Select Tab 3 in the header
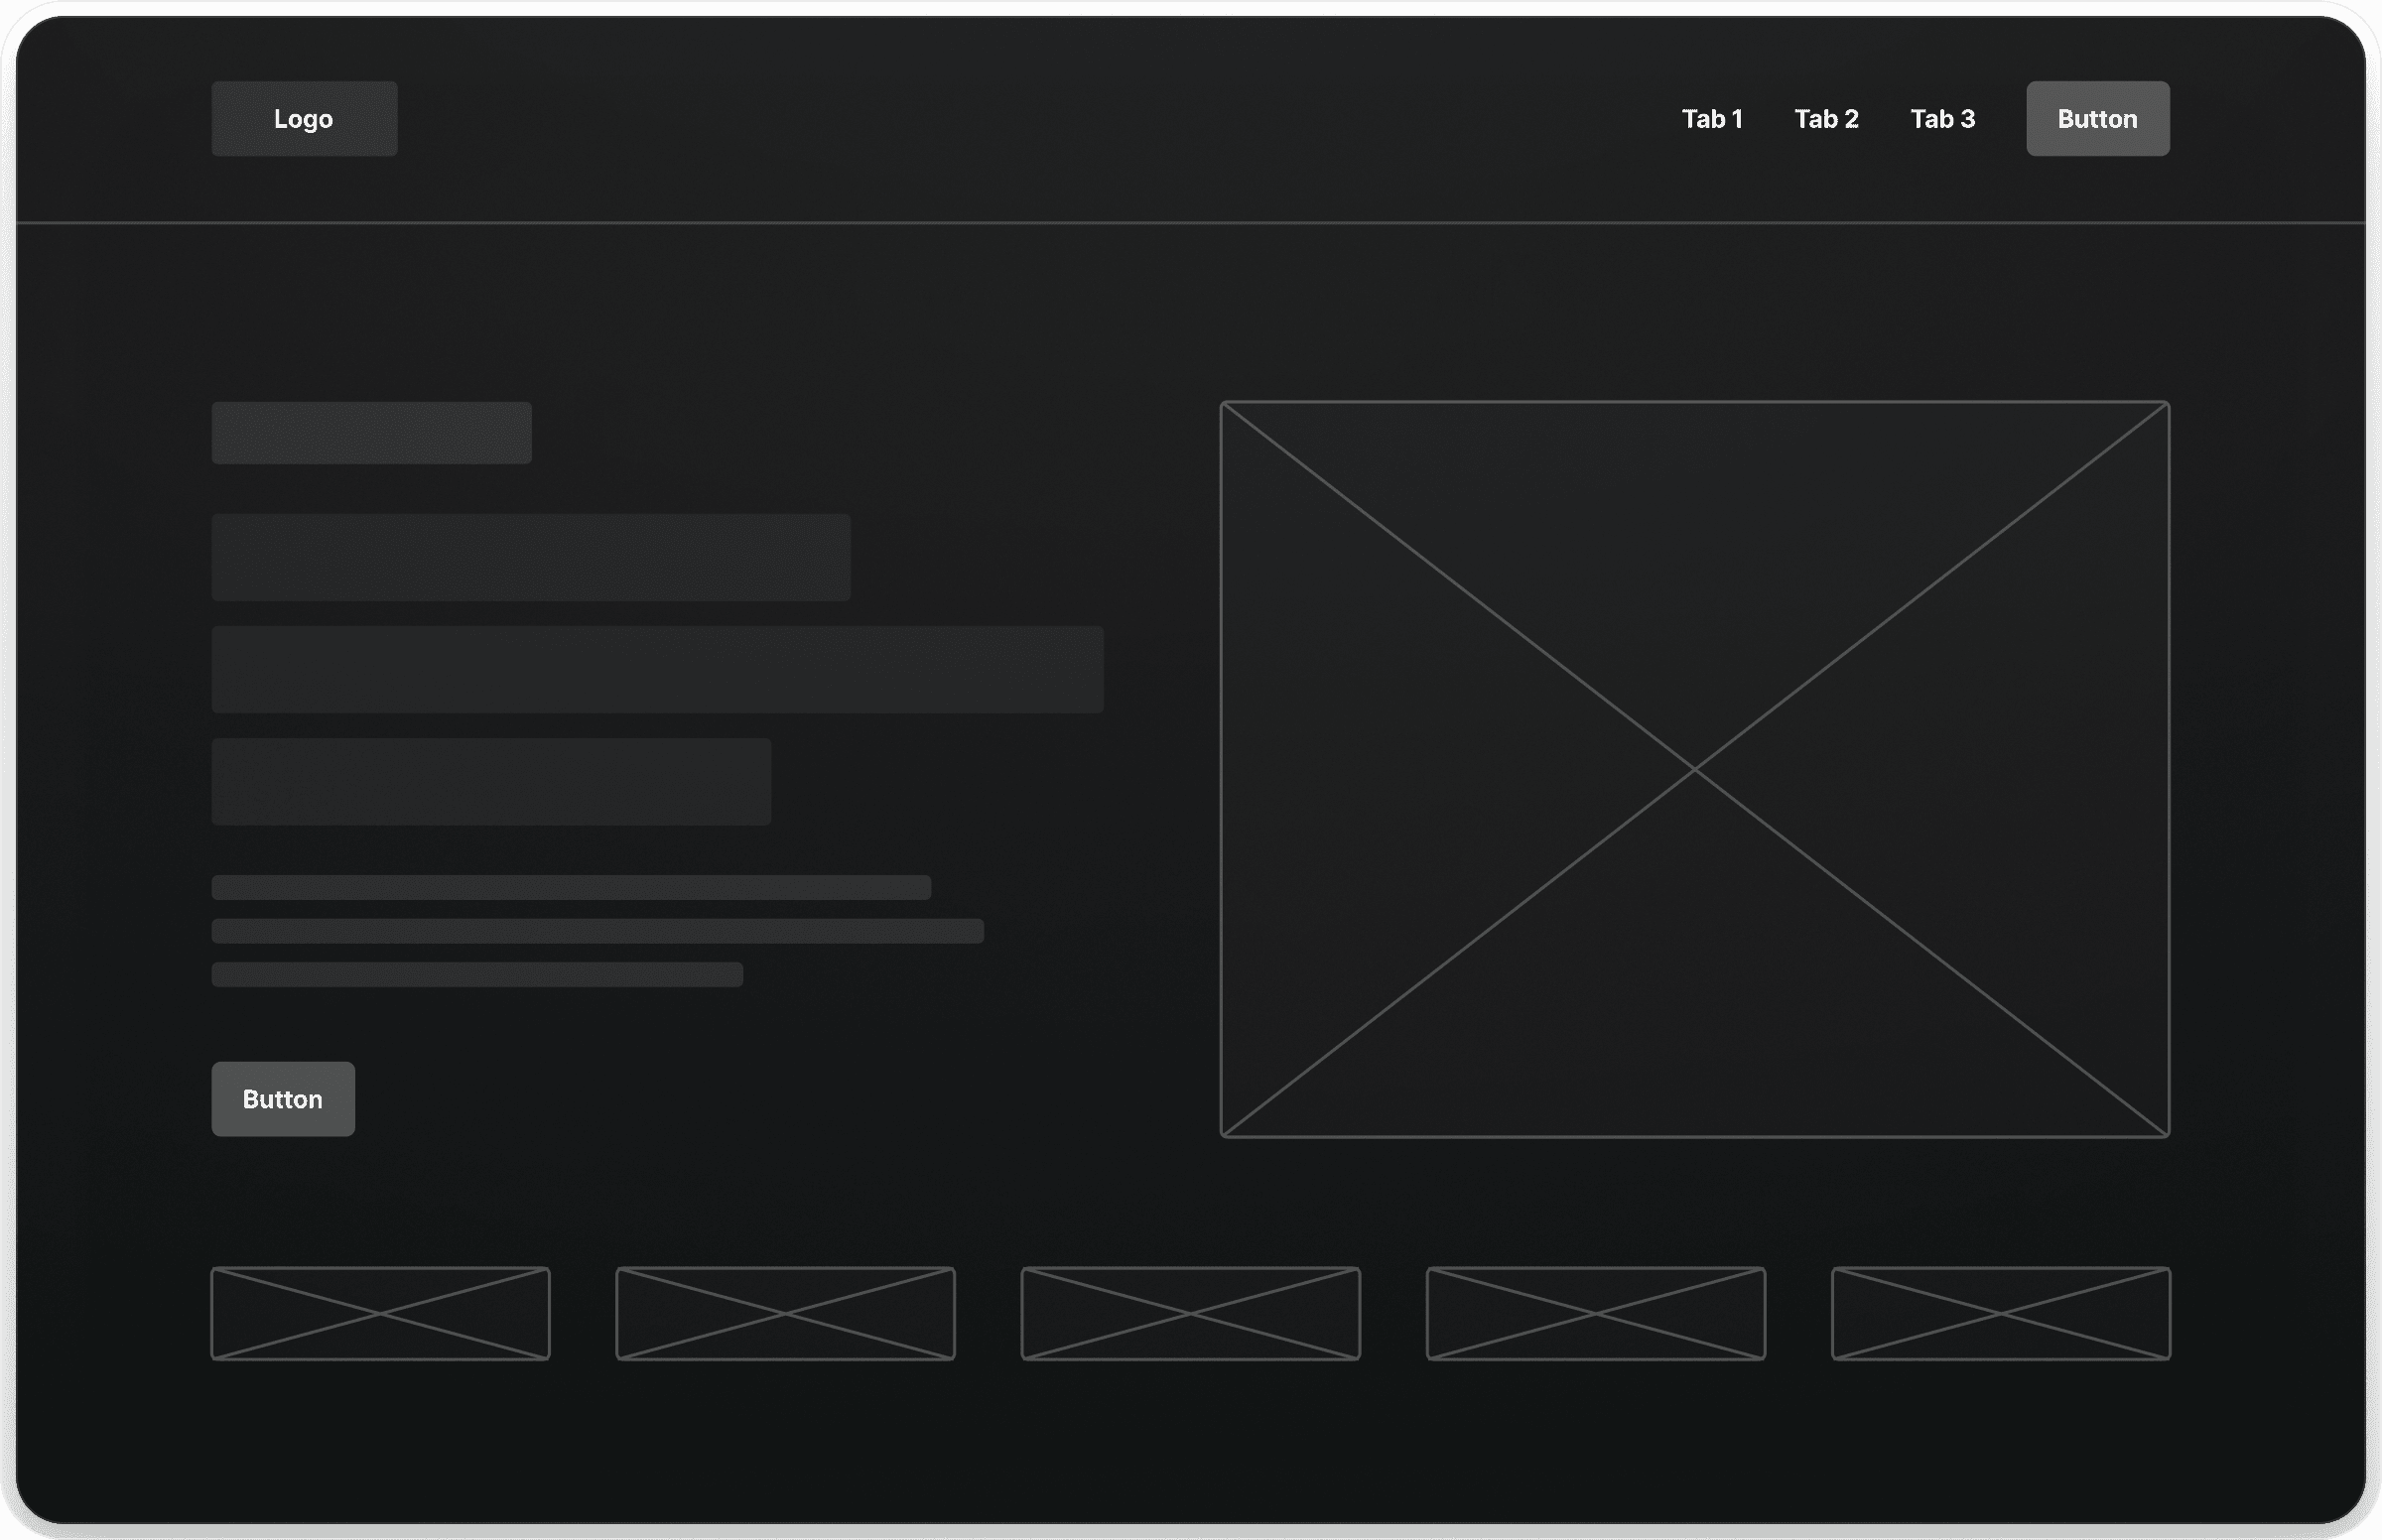The image size is (2382, 1540). 1942,119
